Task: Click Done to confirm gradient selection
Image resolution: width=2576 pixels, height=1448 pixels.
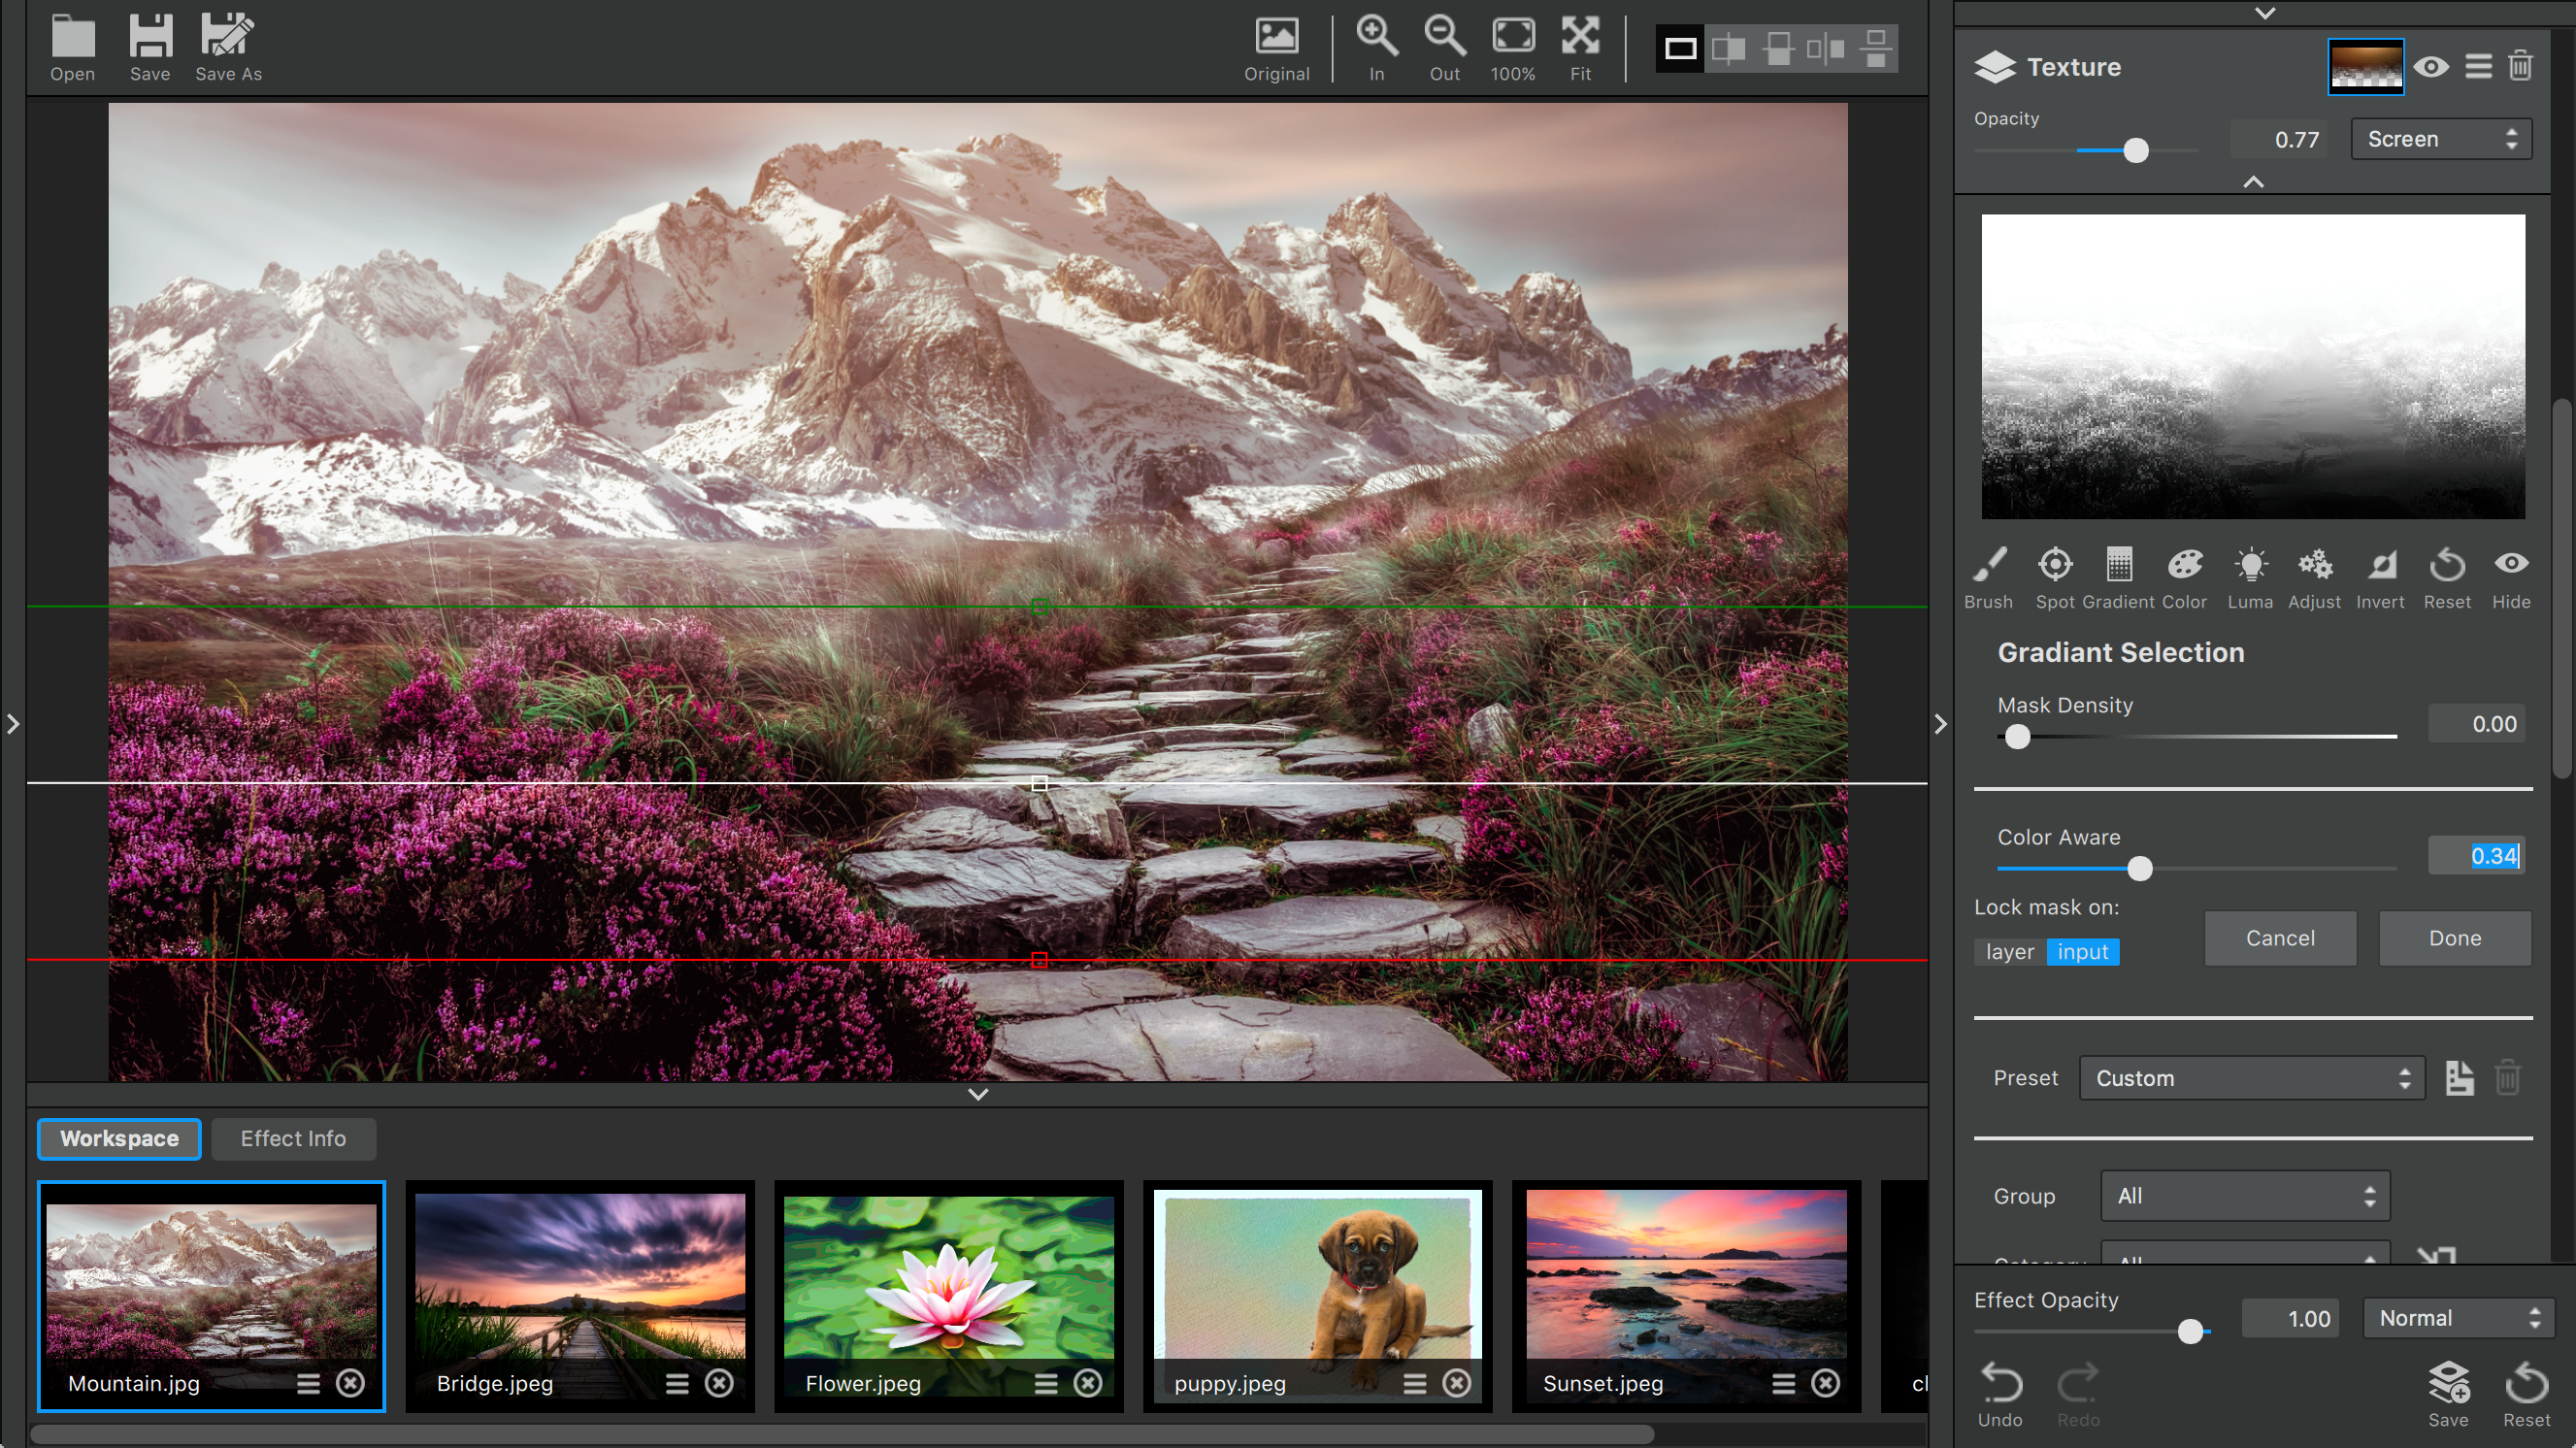Action: coord(2455,938)
